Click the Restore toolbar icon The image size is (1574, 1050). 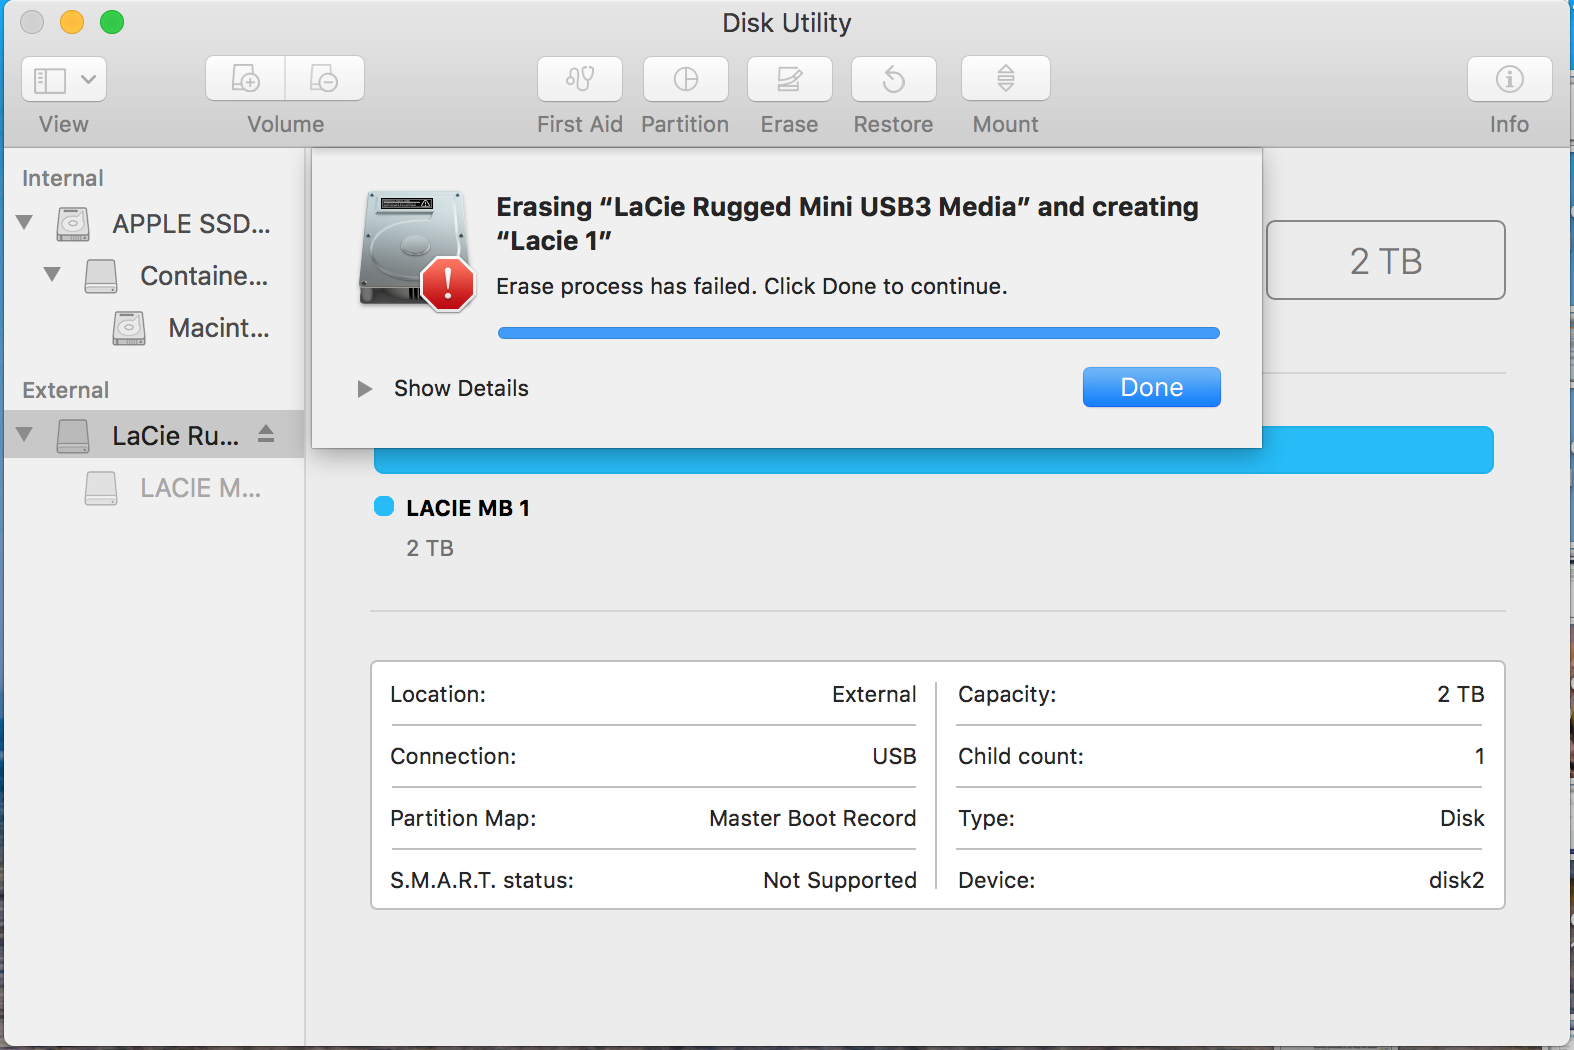894,79
